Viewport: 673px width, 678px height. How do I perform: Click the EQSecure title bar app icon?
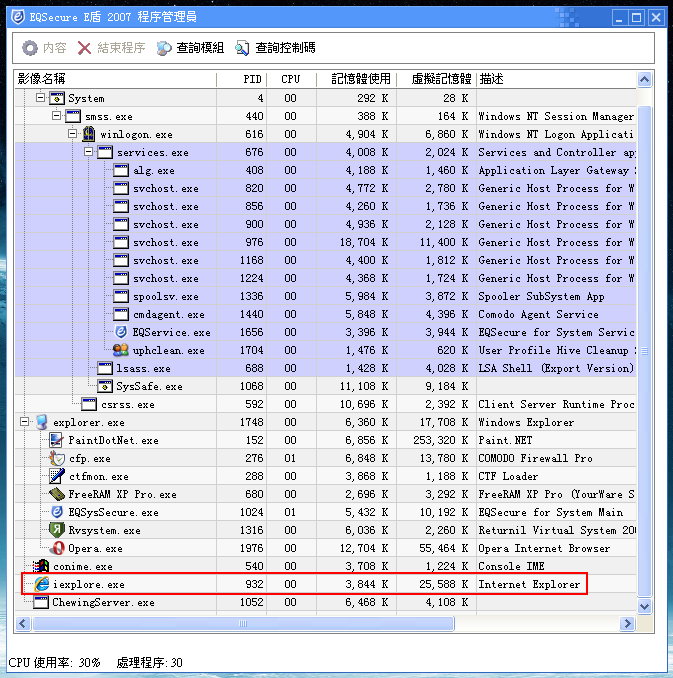coord(18,16)
